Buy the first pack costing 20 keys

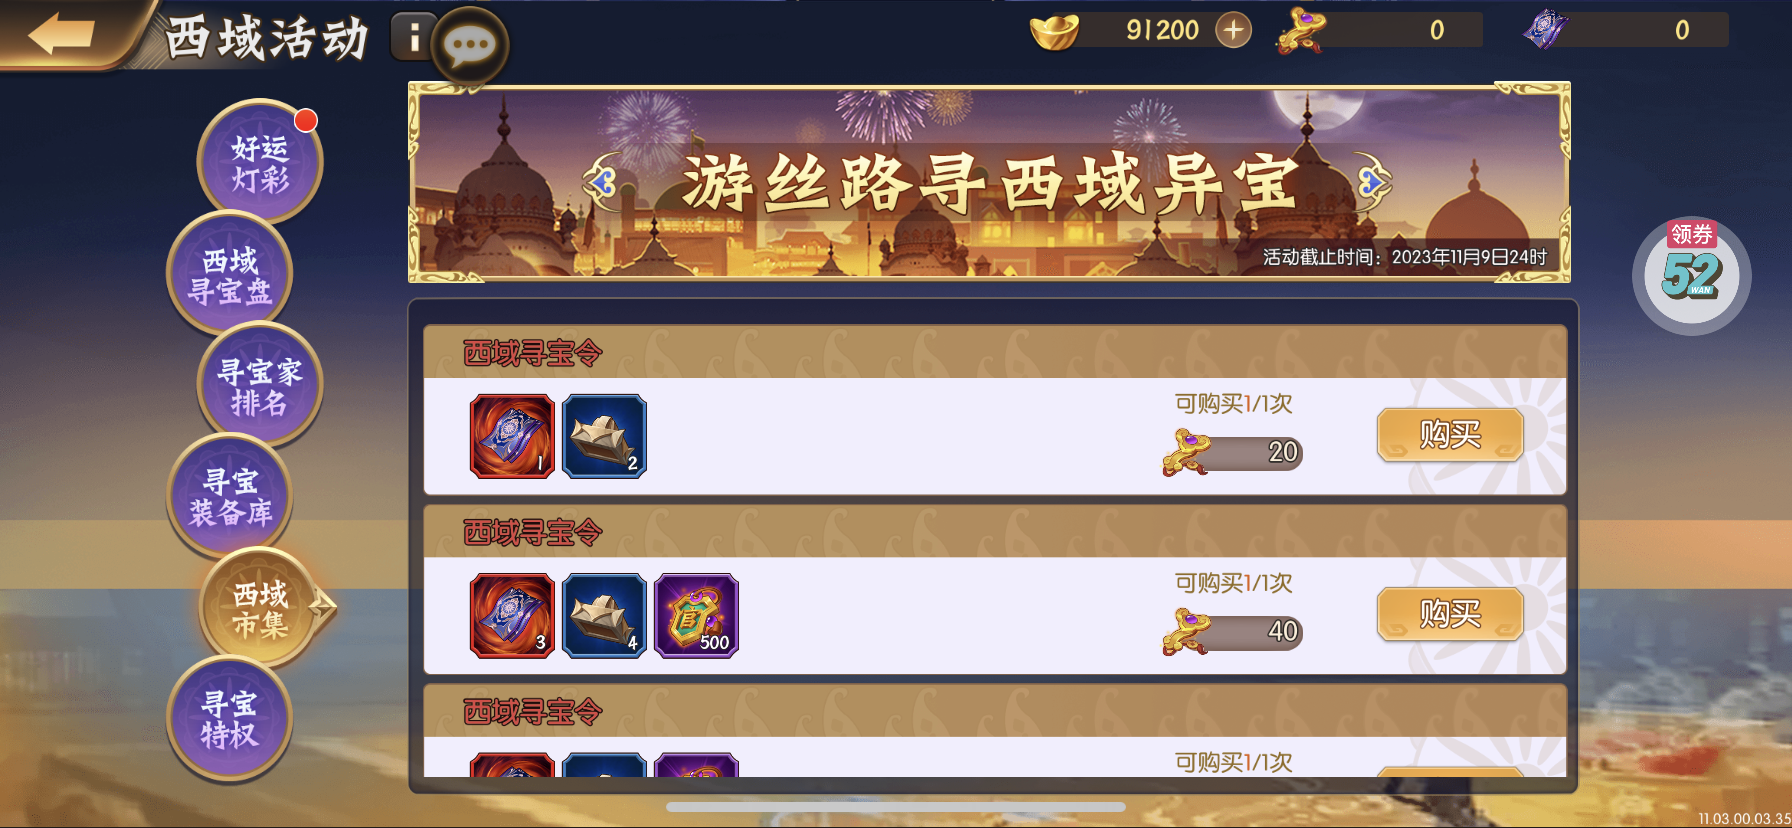1450,434
